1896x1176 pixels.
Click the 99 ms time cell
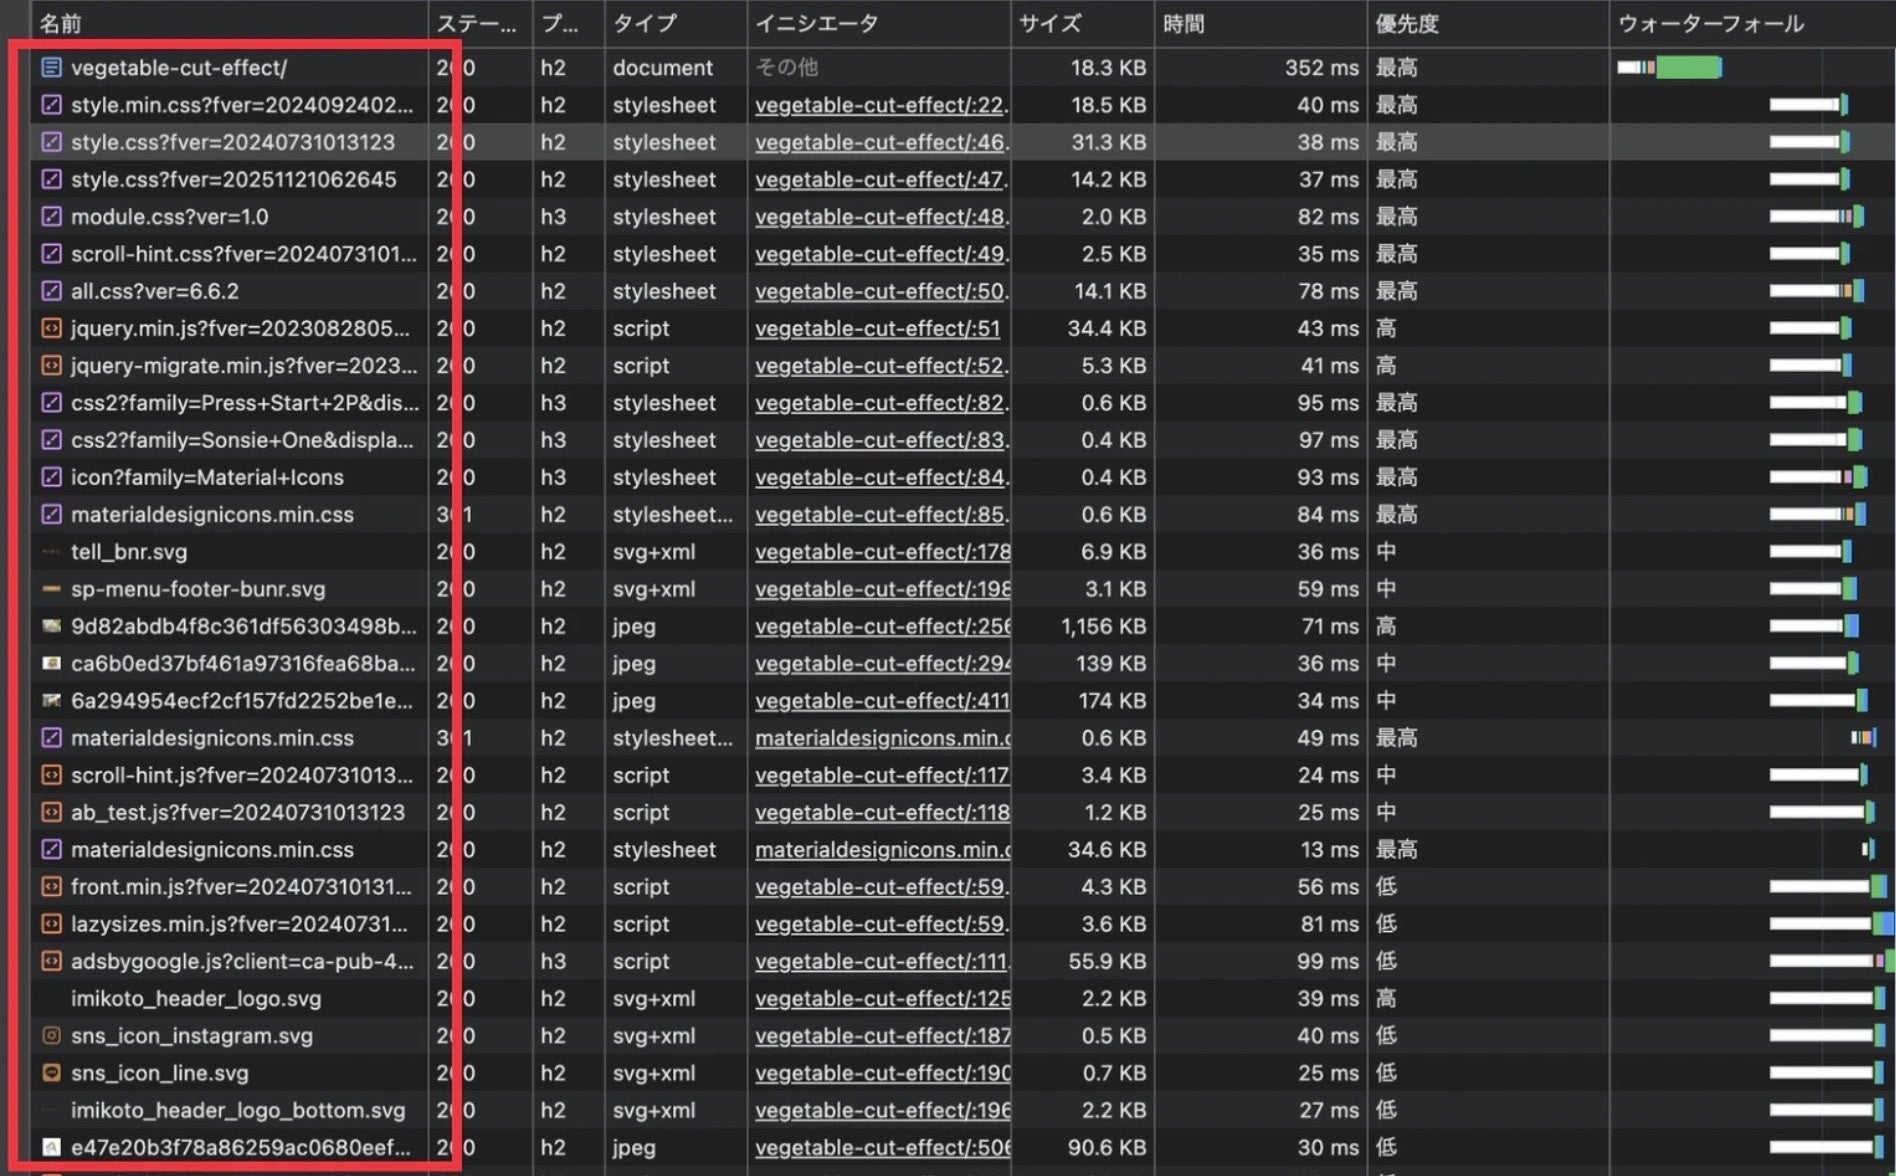point(1328,961)
